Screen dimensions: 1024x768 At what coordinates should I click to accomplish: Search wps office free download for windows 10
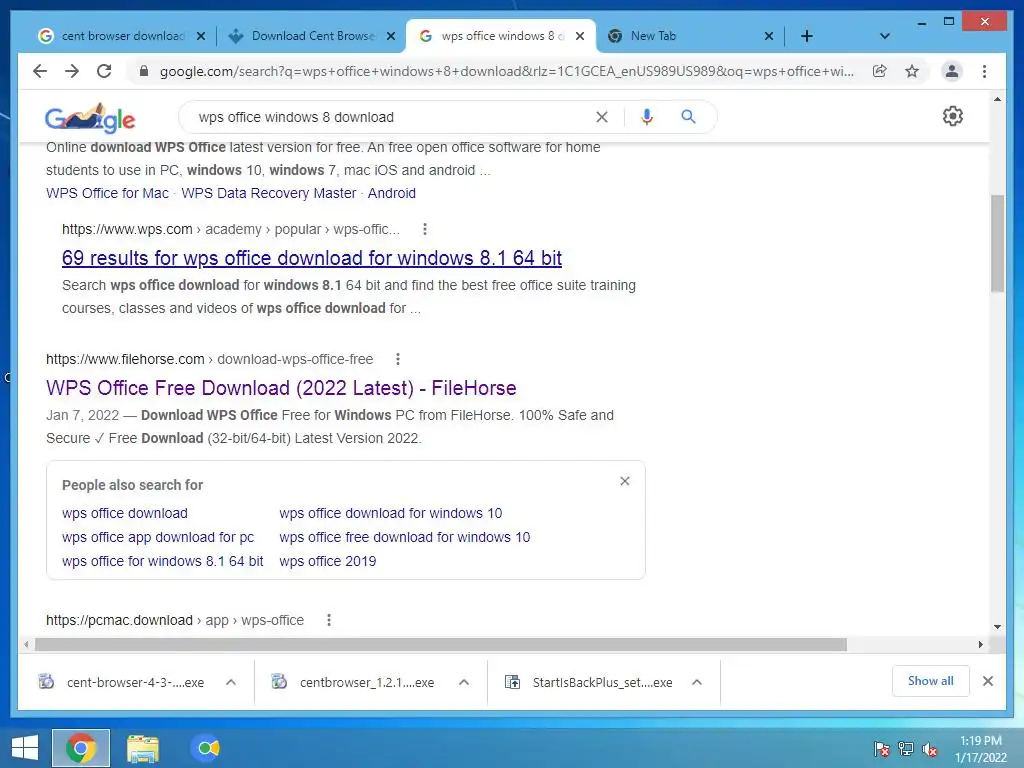click(404, 537)
